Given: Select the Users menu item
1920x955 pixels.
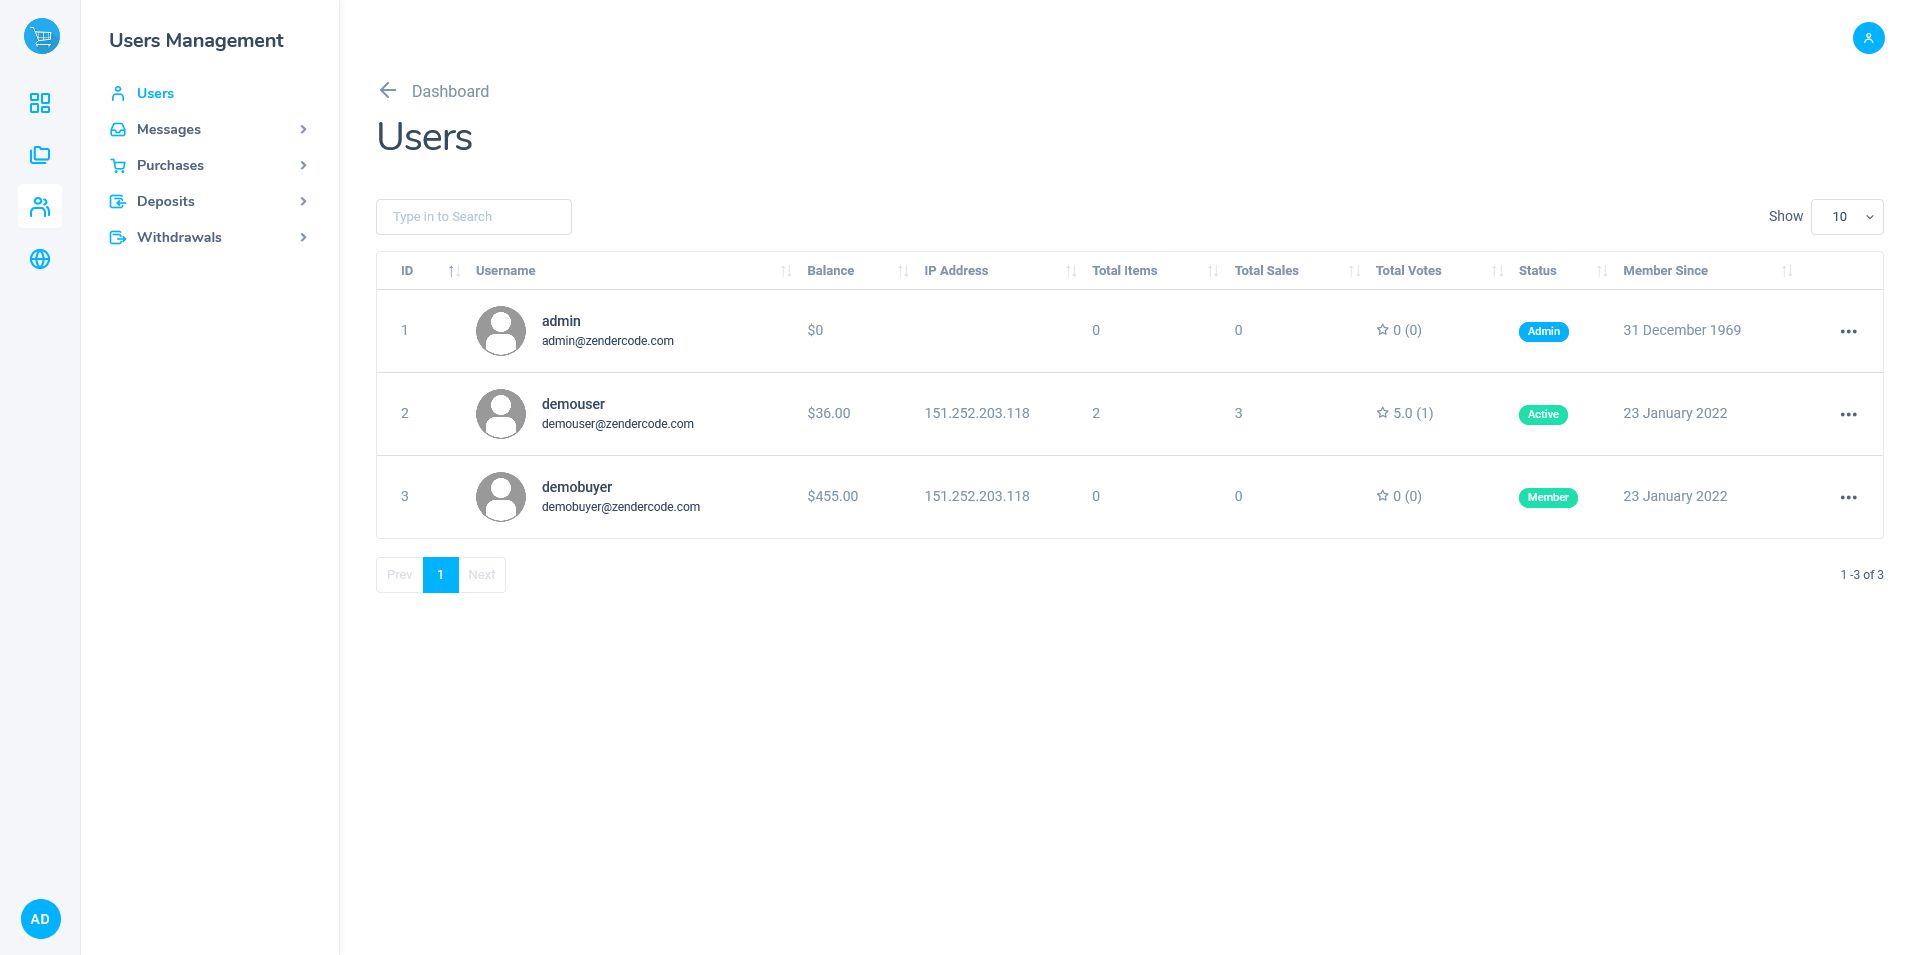Looking at the screenshot, I should tap(155, 93).
